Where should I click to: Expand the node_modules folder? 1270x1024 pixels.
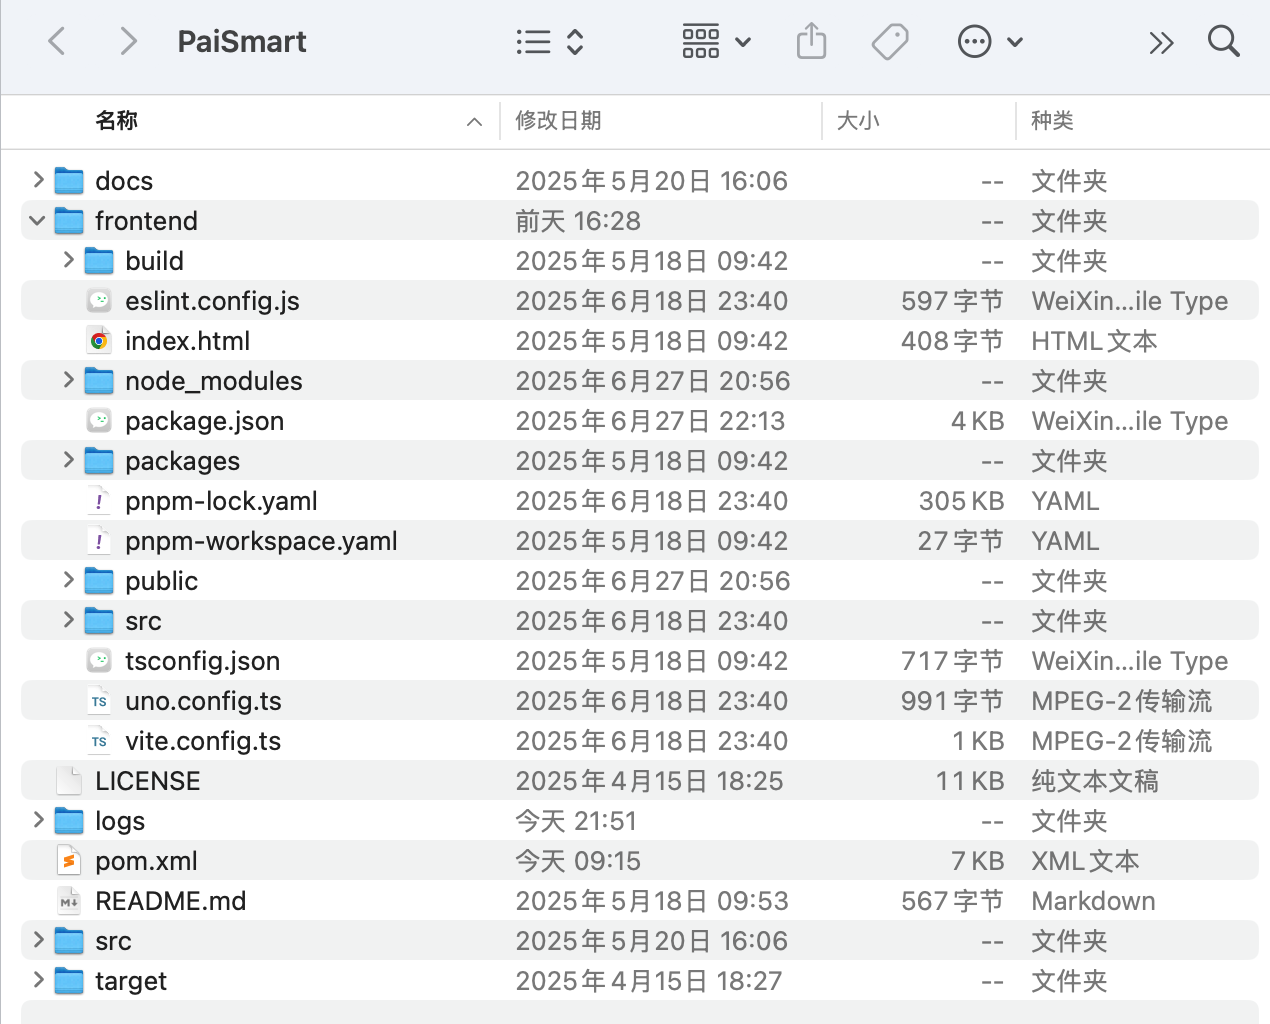[68, 381]
